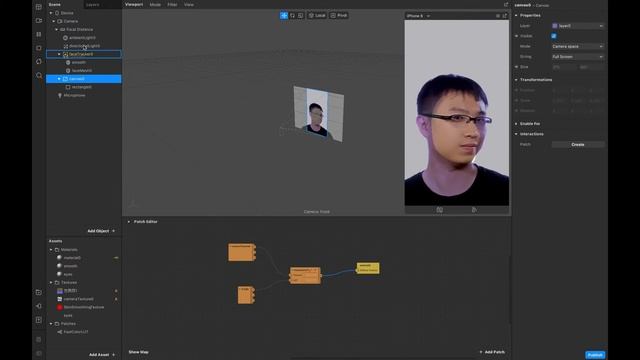The width and height of the screenshot is (640, 360).
Task: Collapse the Patches folder in Assets
Action: 51,324
